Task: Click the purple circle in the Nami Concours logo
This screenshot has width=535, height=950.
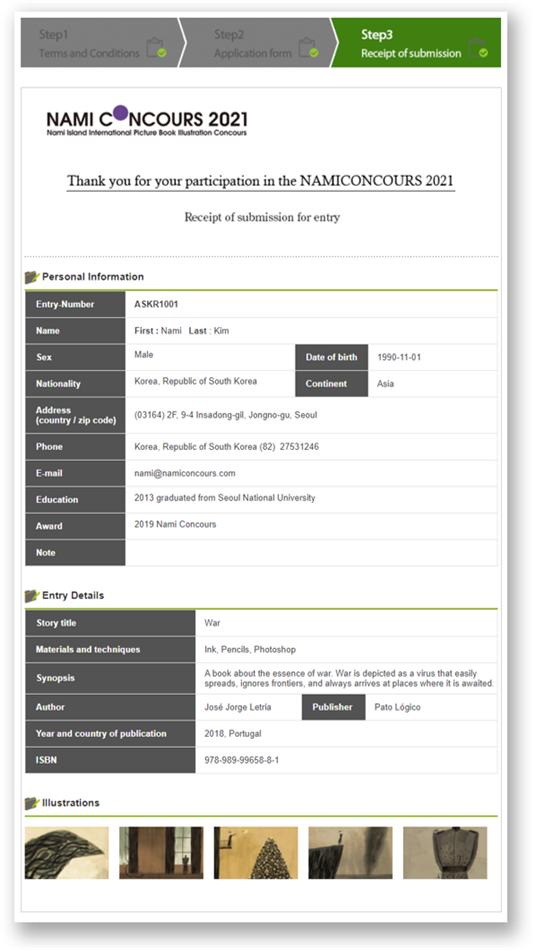Action: point(121,113)
